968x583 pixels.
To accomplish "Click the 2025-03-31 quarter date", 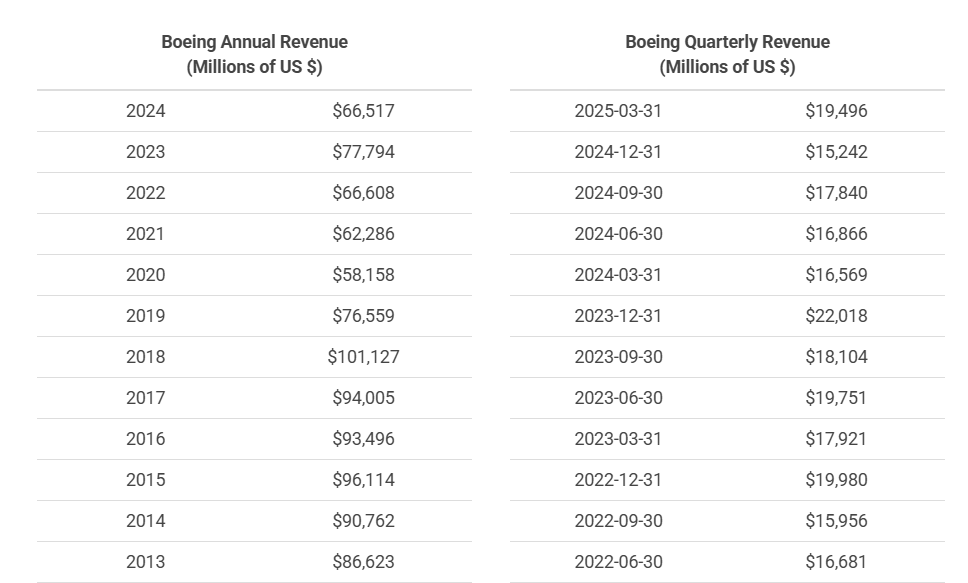I will [x=618, y=111].
